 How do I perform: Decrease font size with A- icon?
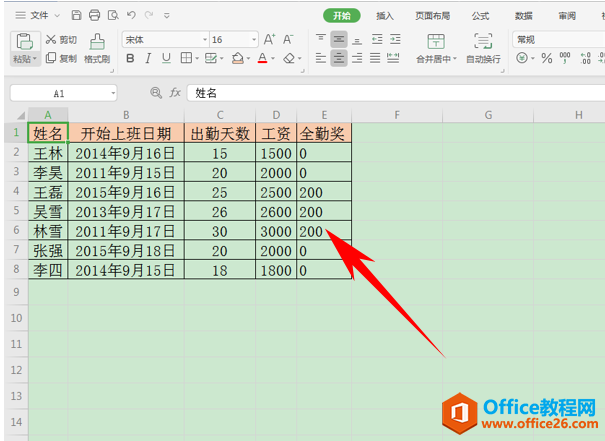288,39
